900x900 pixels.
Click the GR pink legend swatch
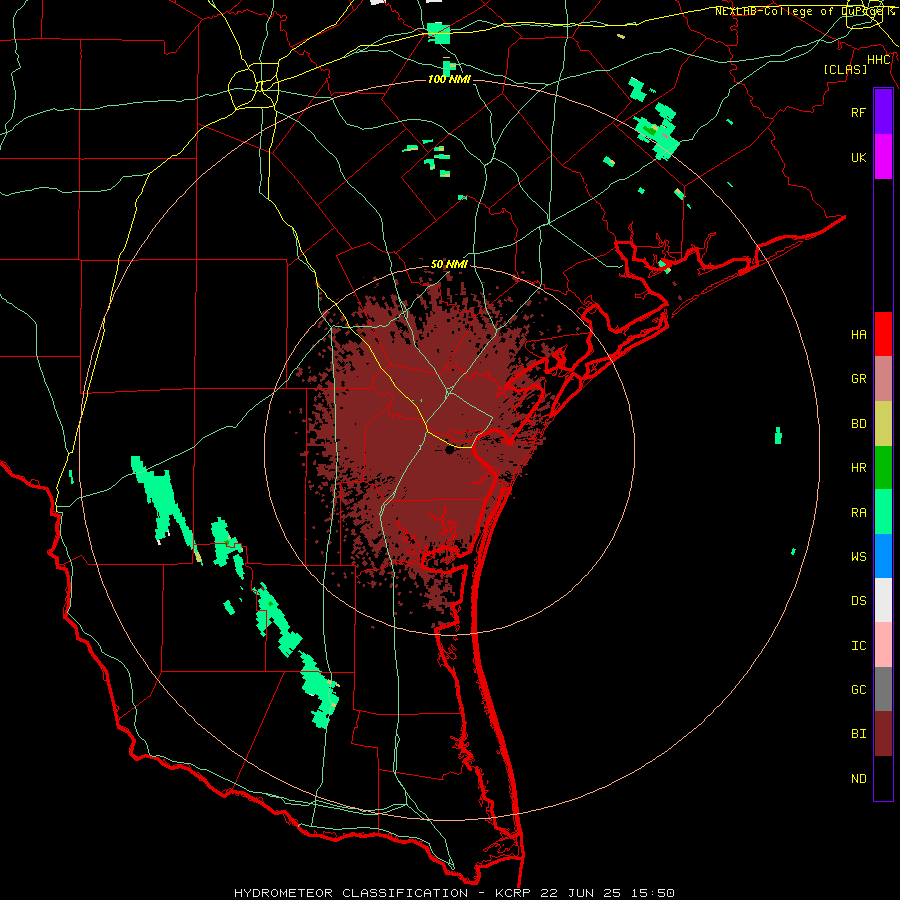coord(883,379)
